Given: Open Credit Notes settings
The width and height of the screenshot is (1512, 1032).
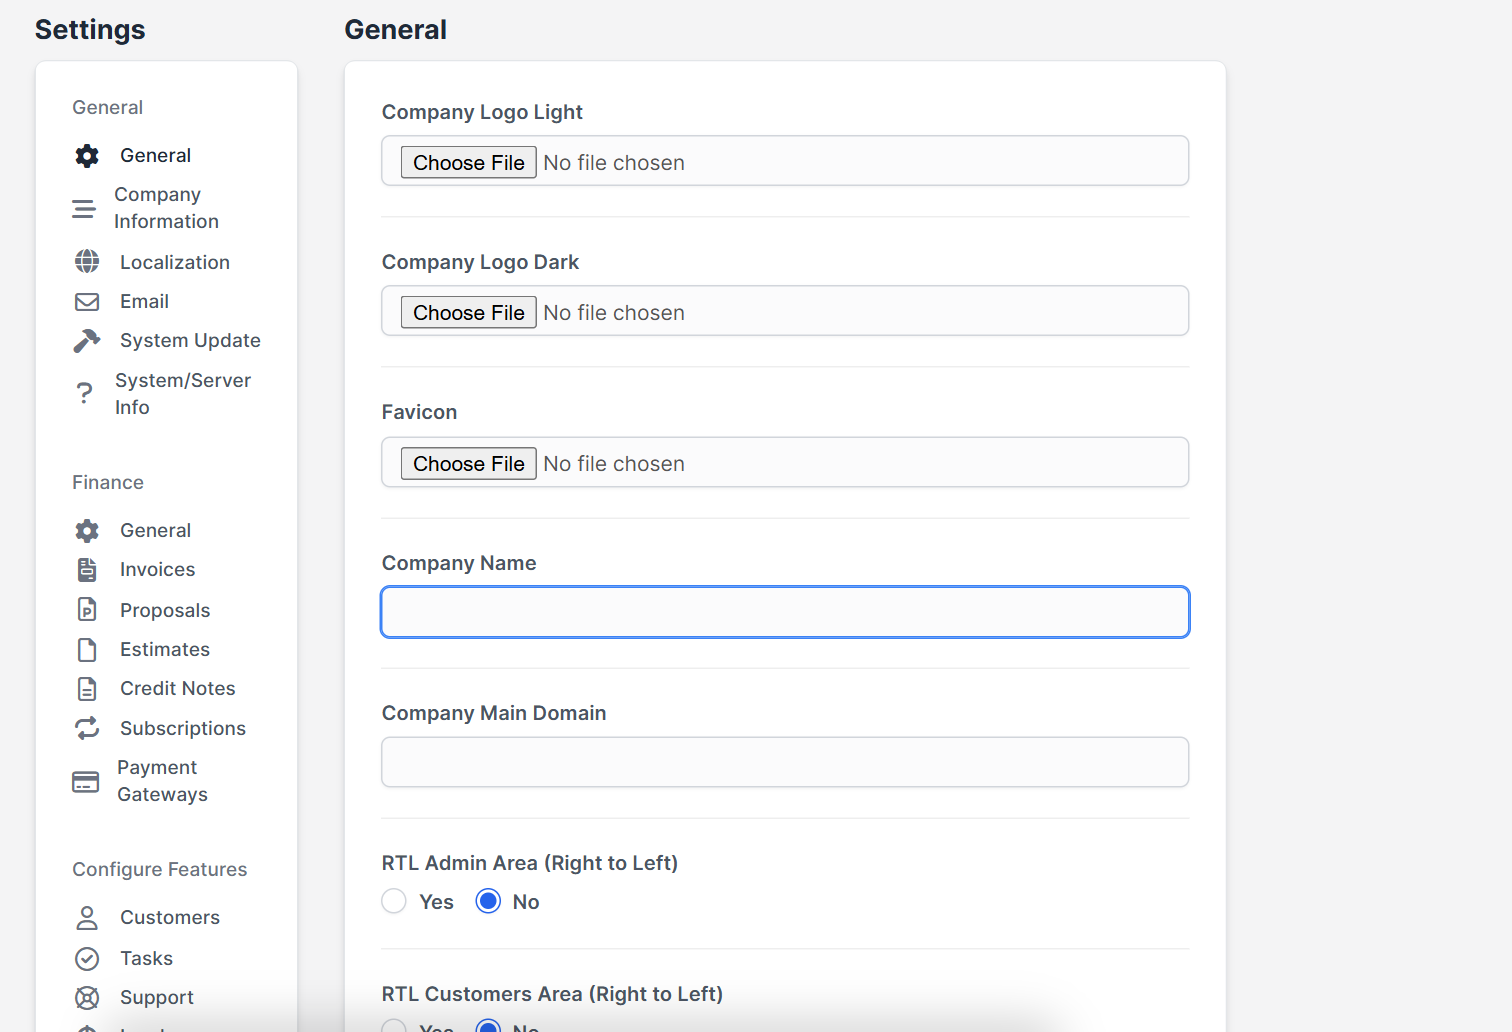Looking at the screenshot, I should (178, 688).
